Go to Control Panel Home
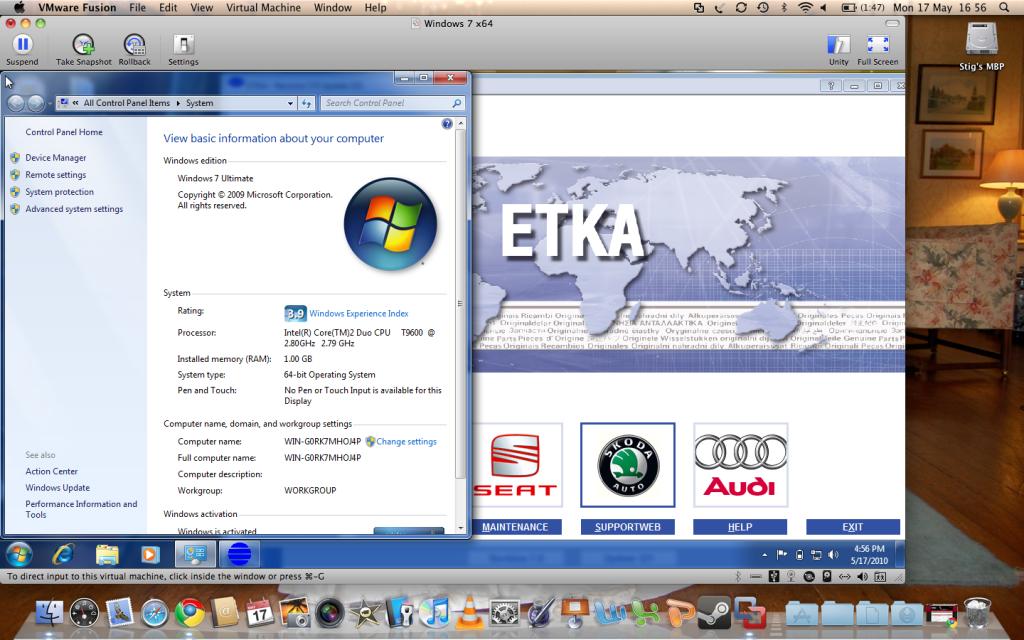 [x=64, y=132]
